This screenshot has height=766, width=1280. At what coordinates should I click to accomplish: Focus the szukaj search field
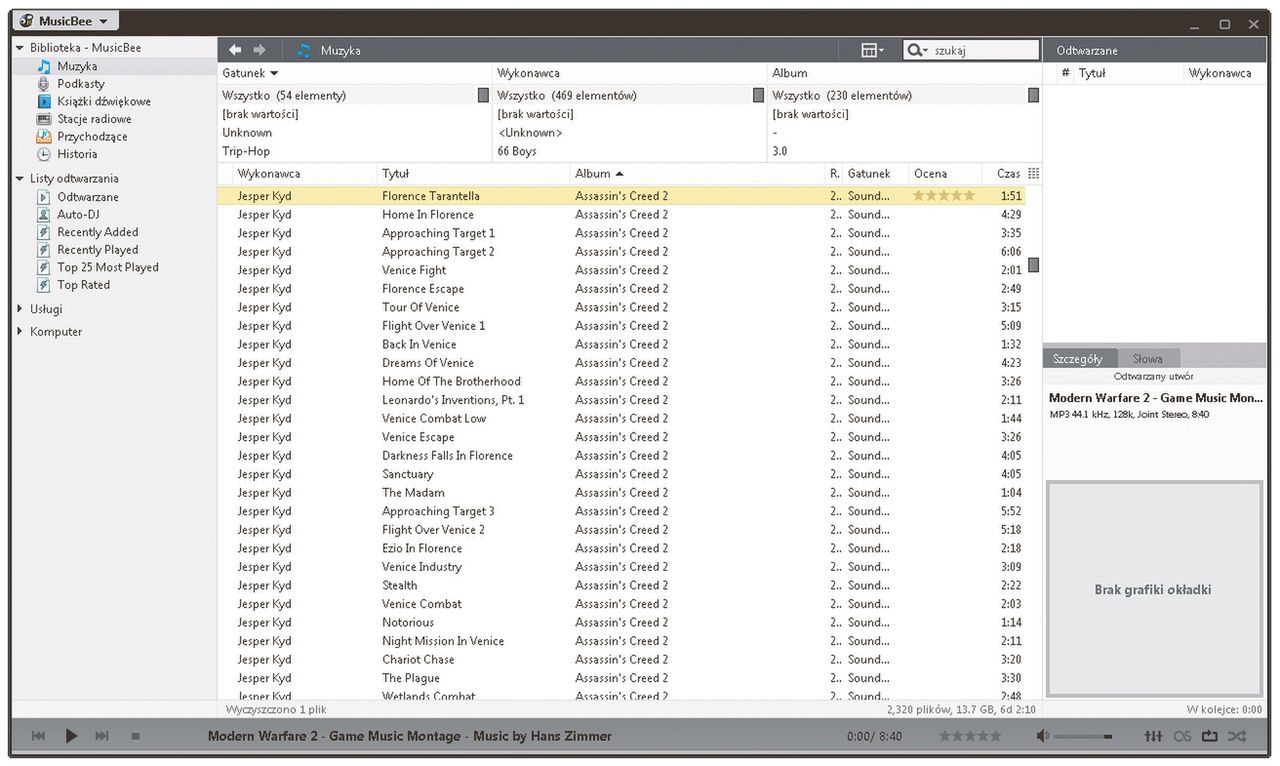[x=985, y=50]
